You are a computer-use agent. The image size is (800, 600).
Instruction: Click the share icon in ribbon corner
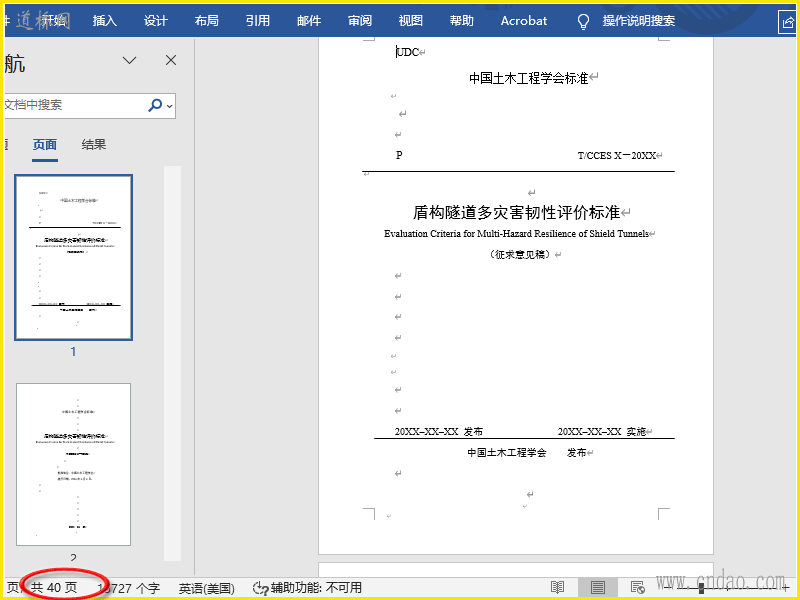(787, 22)
